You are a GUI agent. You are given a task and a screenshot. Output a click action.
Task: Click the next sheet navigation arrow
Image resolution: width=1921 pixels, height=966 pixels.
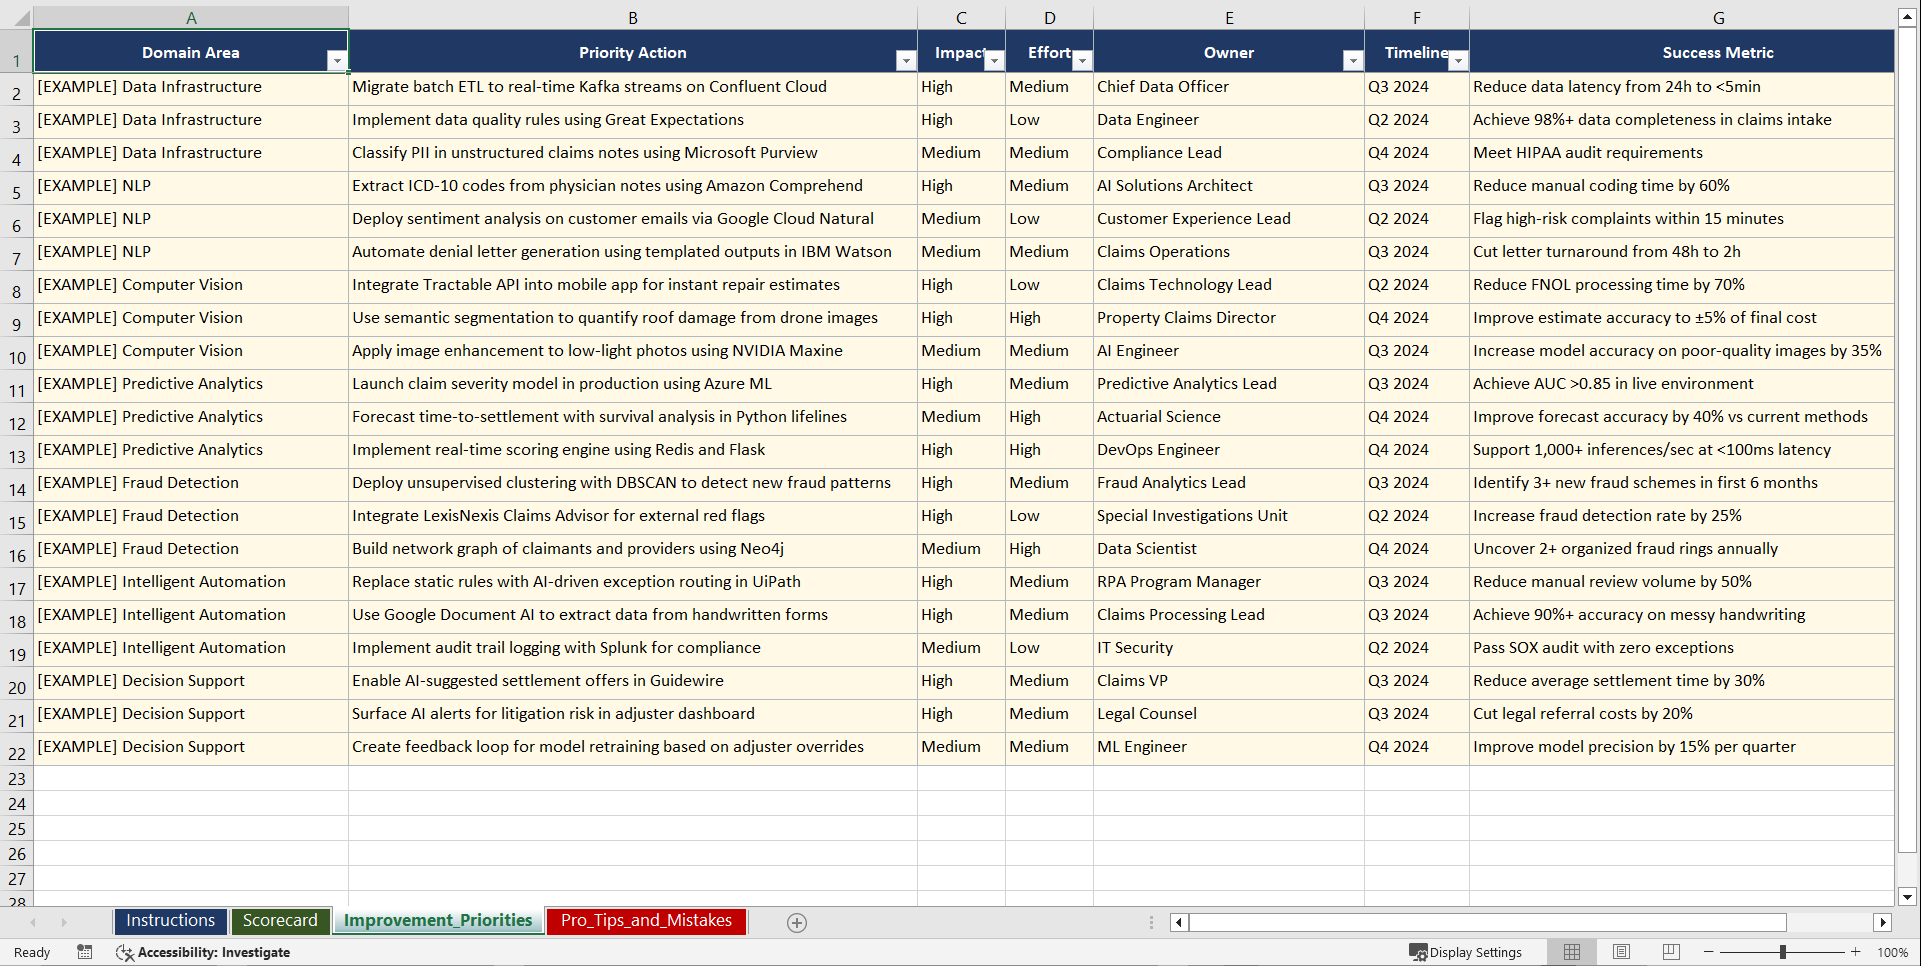coord(64,922)
